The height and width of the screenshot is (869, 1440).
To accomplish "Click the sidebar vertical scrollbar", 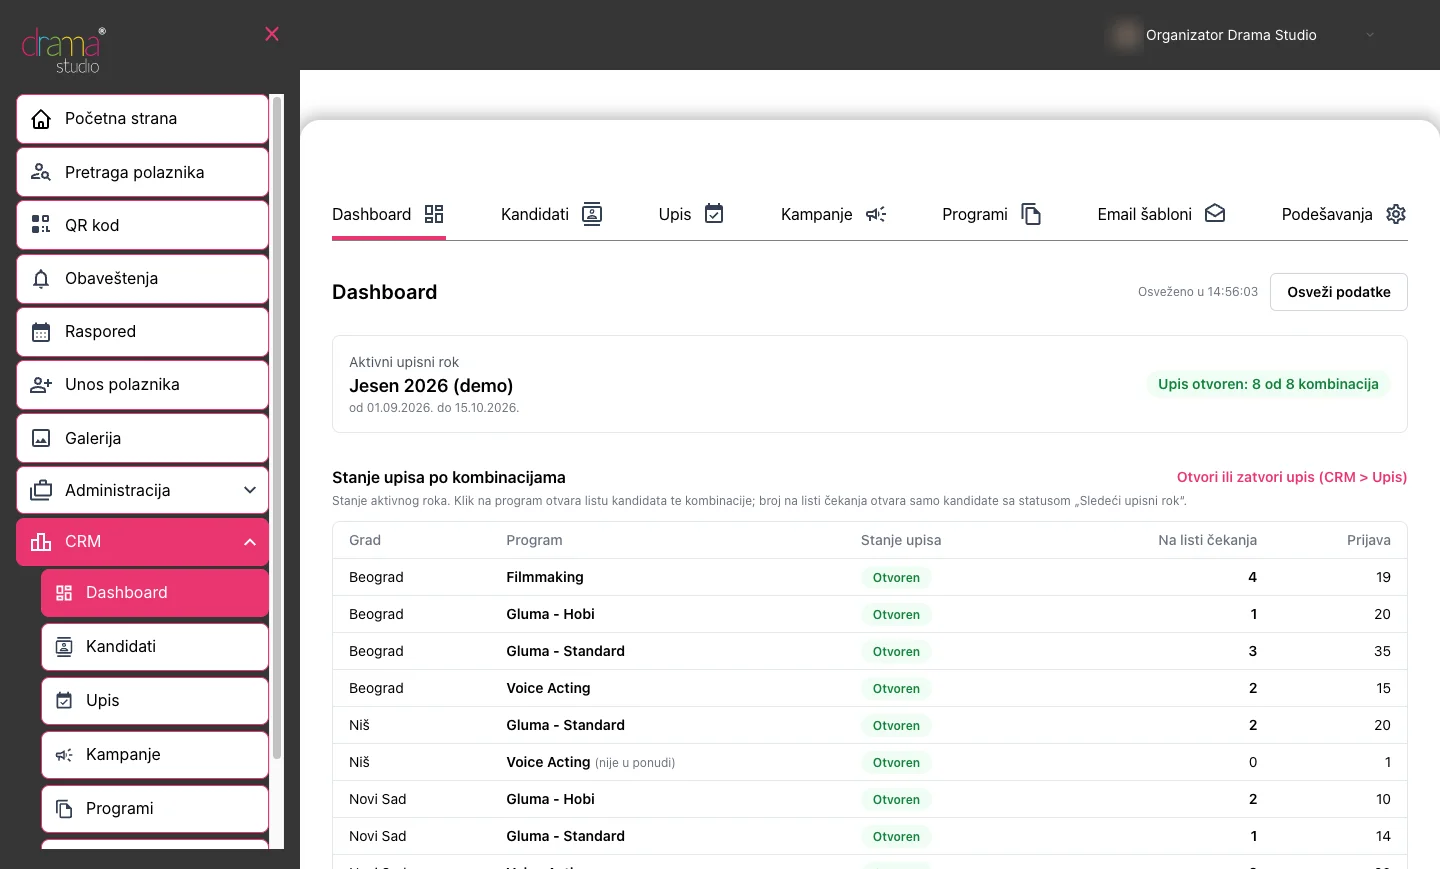I will 277,426.
